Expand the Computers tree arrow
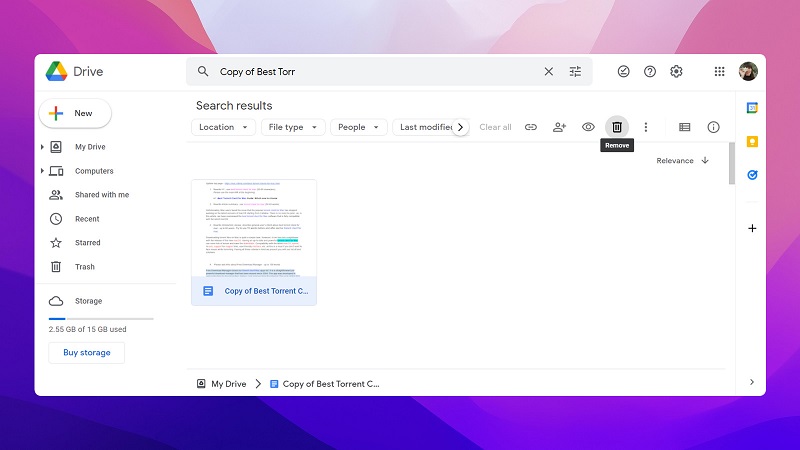 click(42, 171)
